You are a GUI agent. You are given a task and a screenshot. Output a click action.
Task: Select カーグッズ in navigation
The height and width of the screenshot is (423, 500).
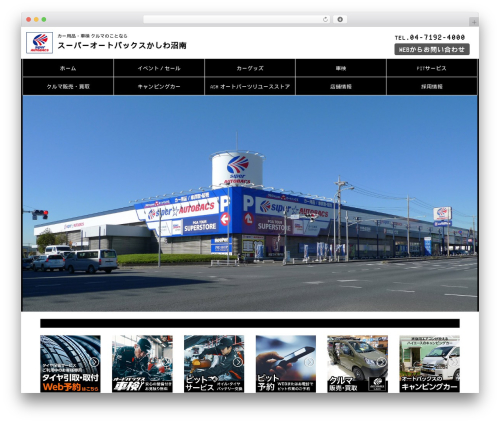coord(250,68)
